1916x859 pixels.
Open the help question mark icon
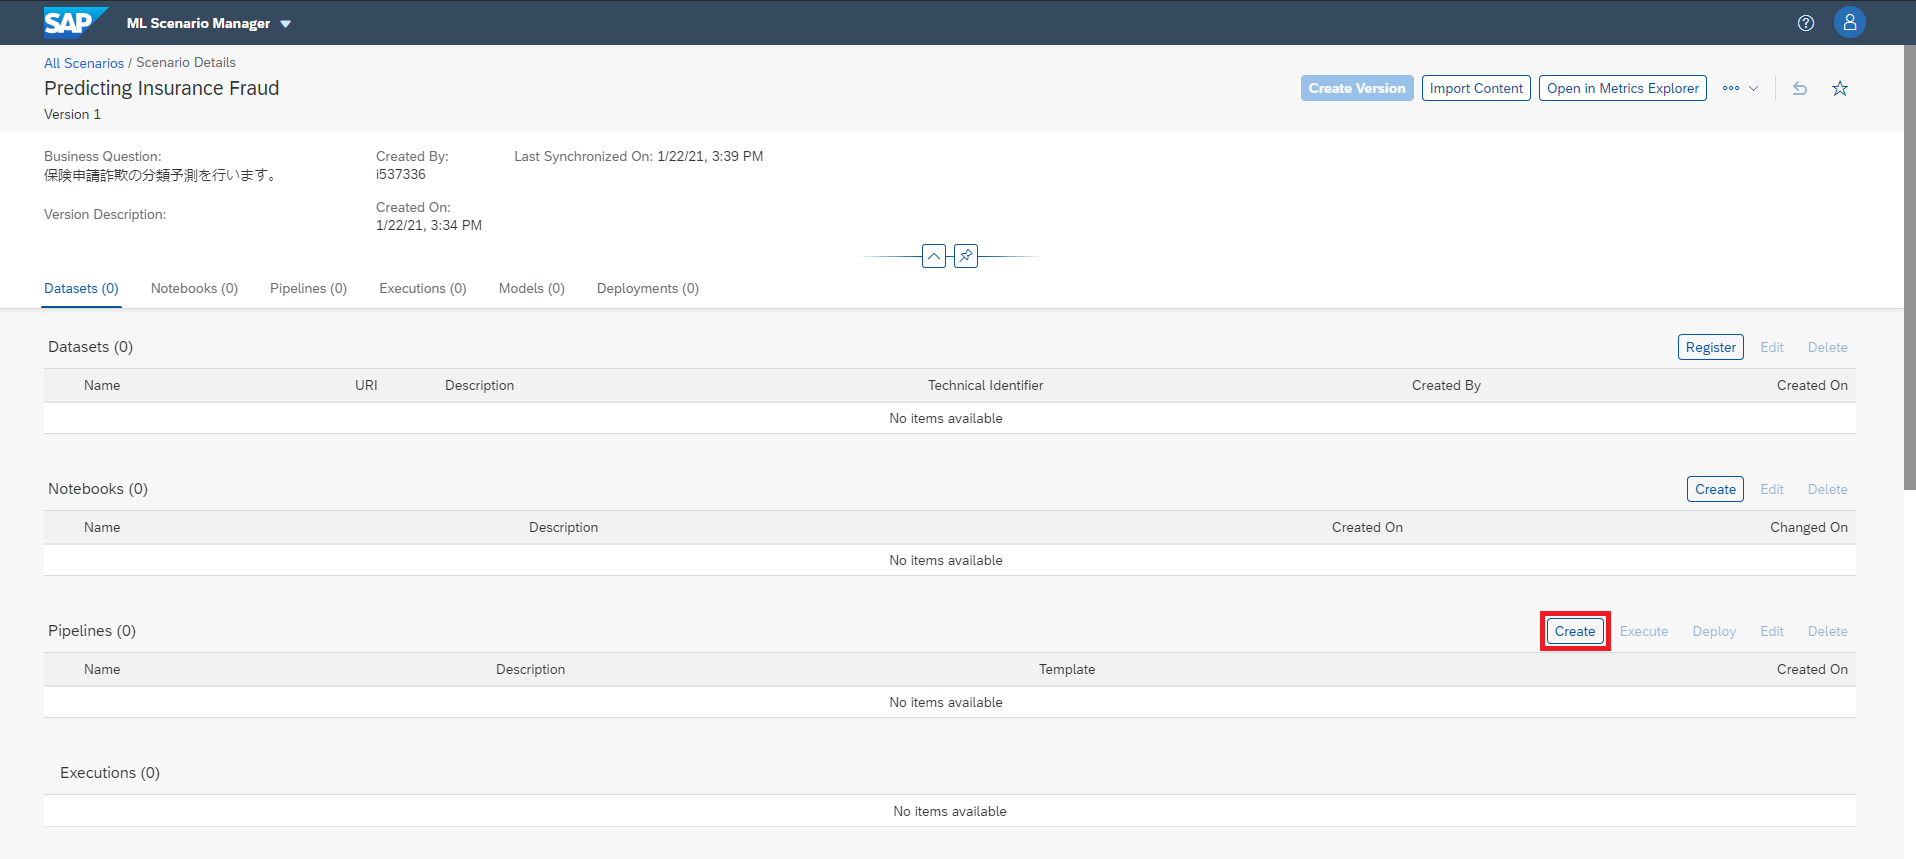click(1805, 23)
